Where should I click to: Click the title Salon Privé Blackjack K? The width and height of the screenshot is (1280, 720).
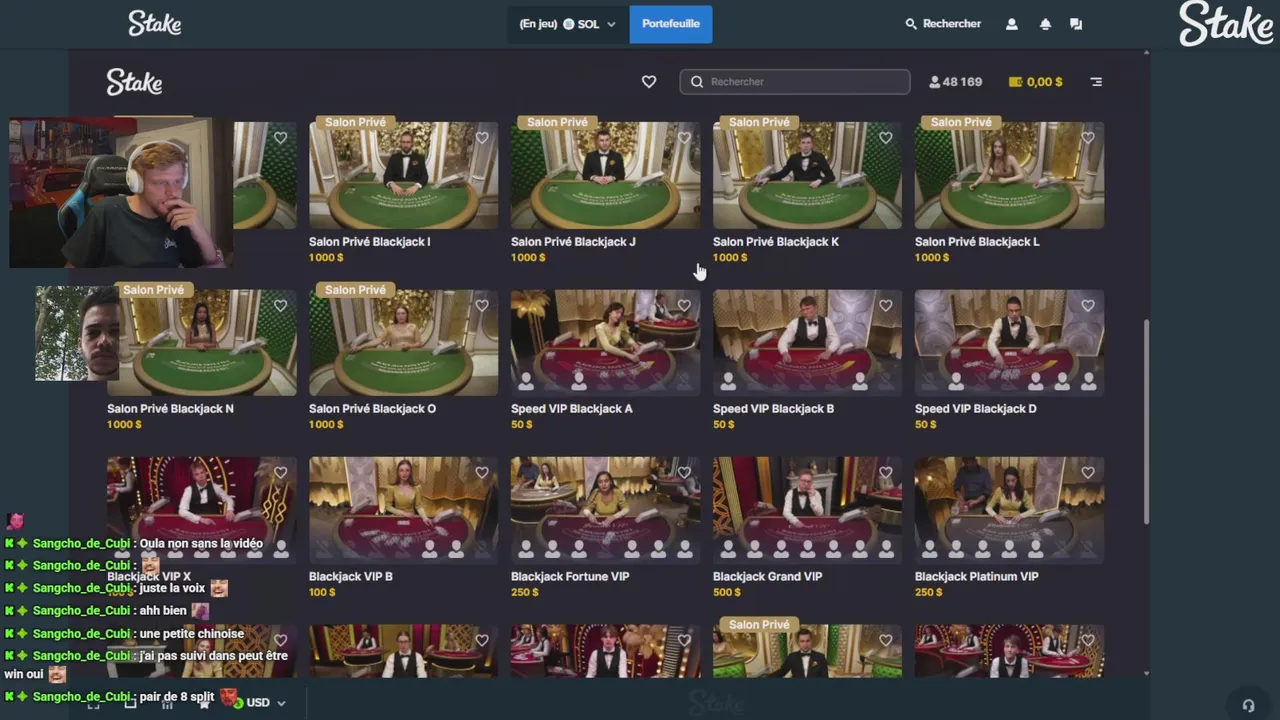click(776, 242)
